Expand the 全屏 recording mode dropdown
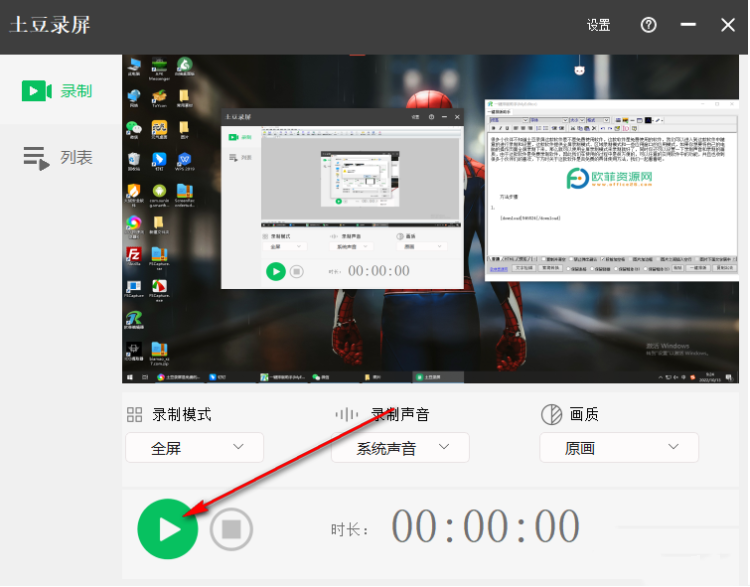 pos(194,448)
